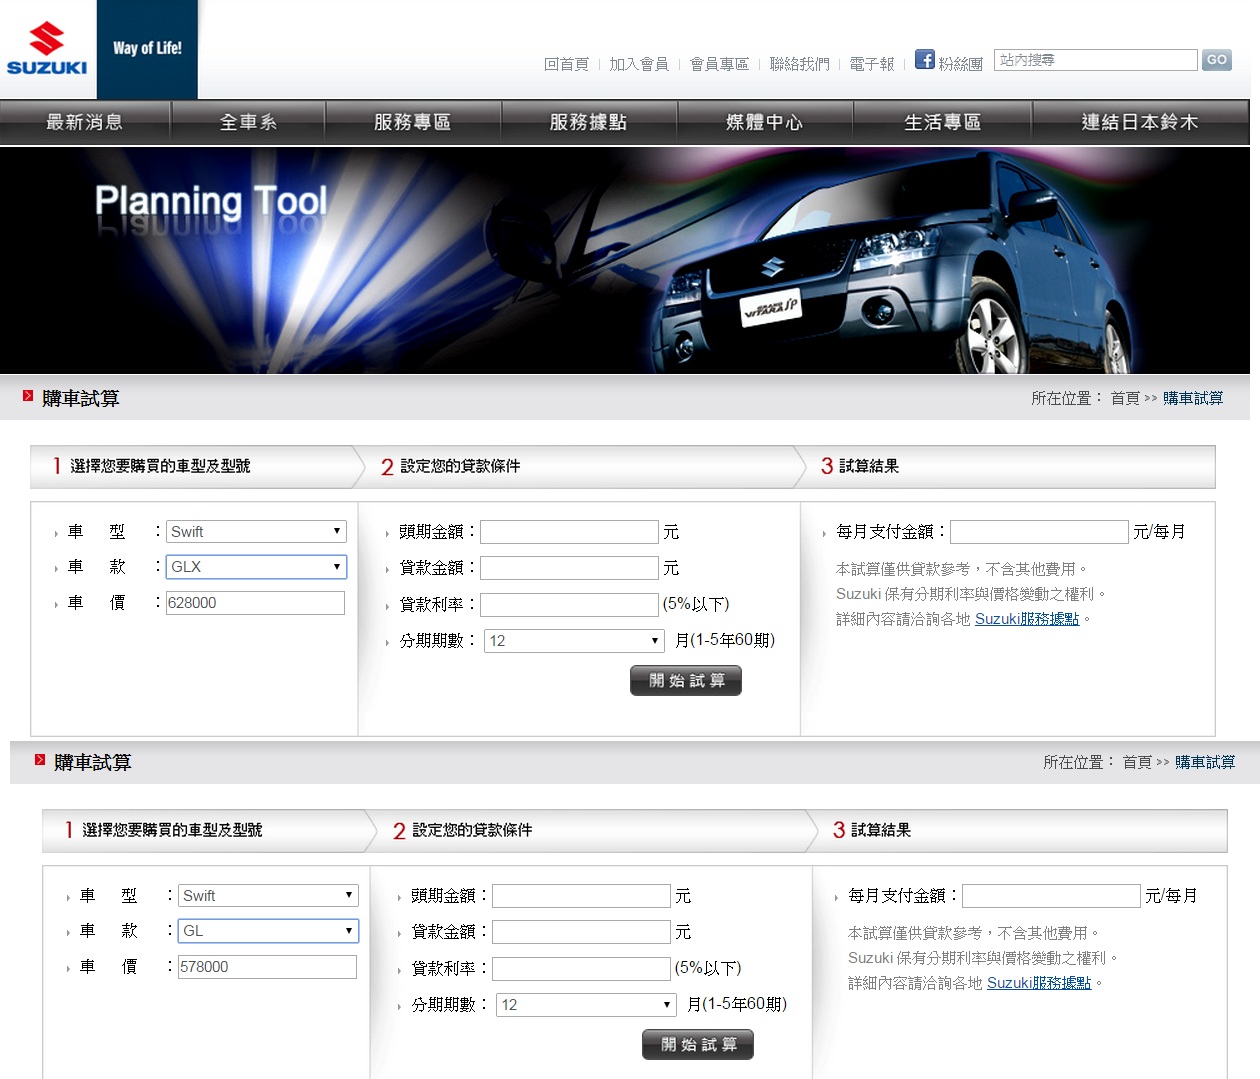Click the 站內搜尋 search field
The image size is (1260, 1079).
1095,60
